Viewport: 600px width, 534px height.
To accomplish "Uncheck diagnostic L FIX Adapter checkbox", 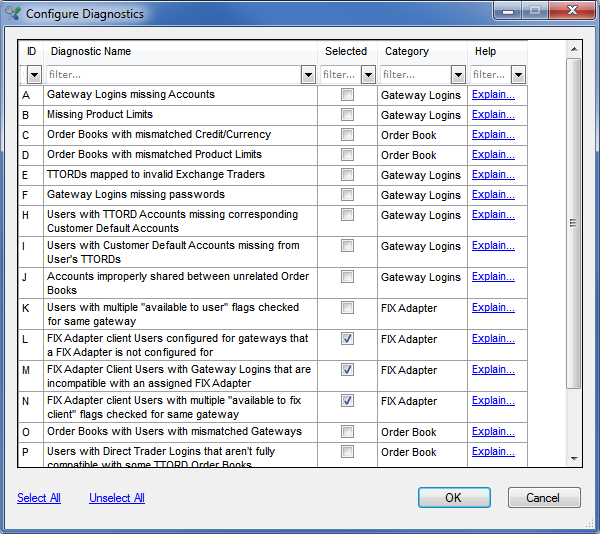I will [347, 339].
